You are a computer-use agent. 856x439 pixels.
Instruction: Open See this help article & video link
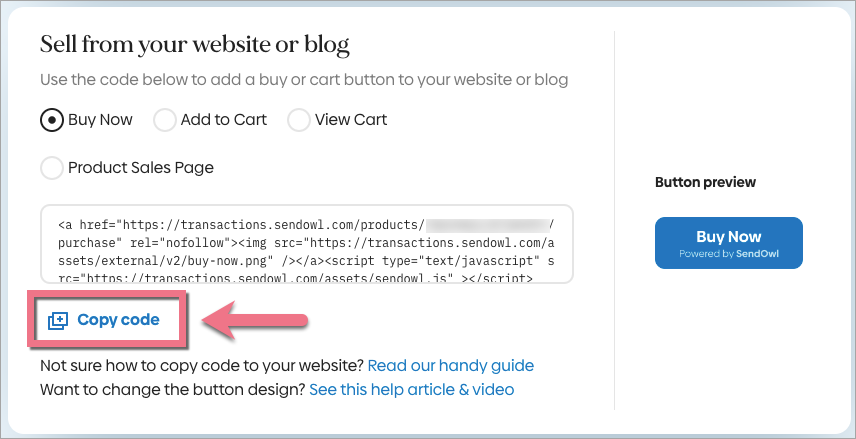click(x=411, y=389)
